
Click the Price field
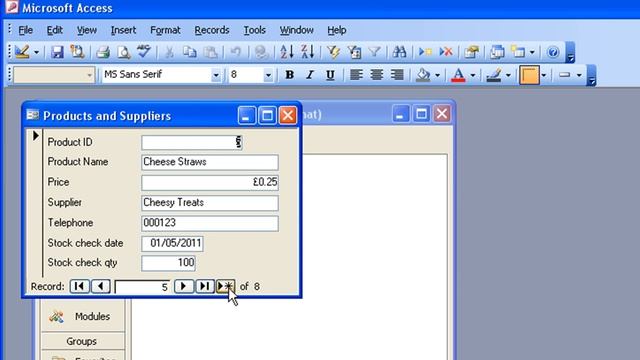click(210, 182)
